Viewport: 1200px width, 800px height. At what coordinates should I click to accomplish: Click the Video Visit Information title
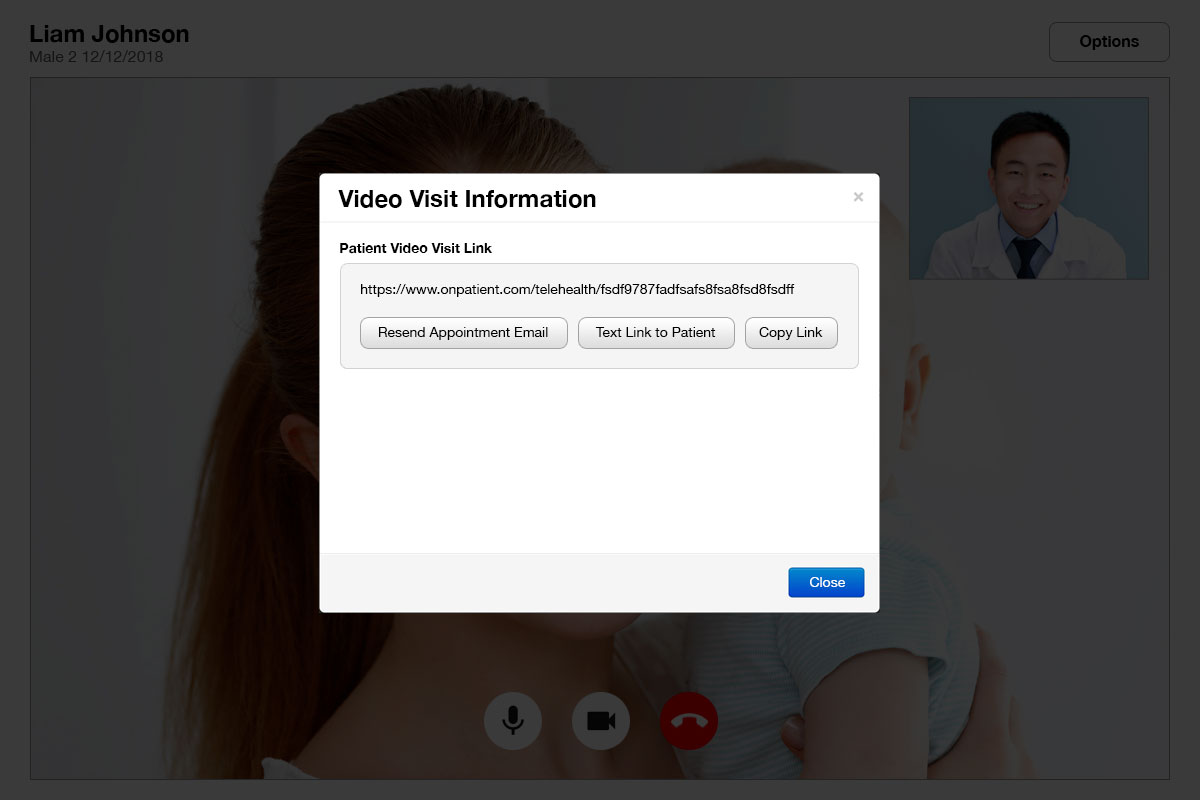point(467,199)
